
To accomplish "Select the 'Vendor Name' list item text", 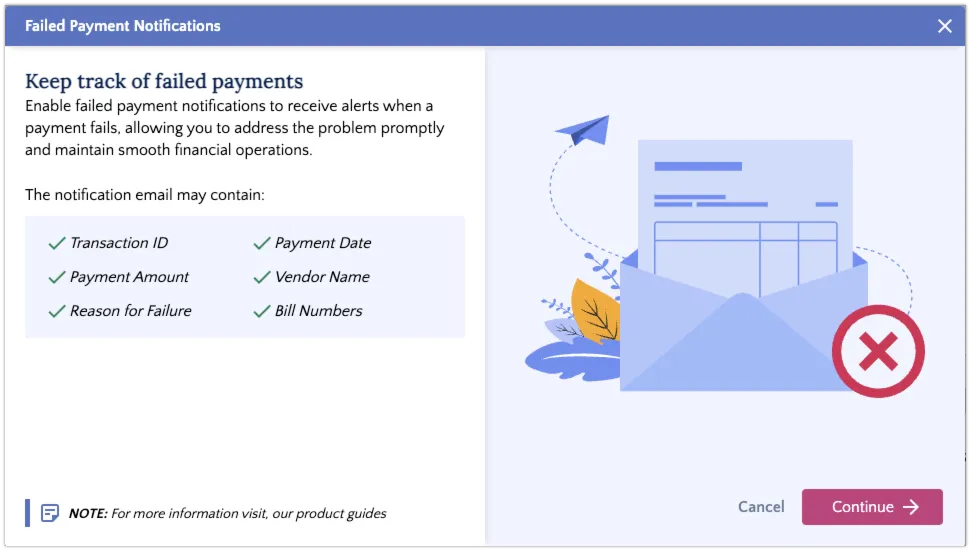I will pyautogui.click(x=322, y=277).
